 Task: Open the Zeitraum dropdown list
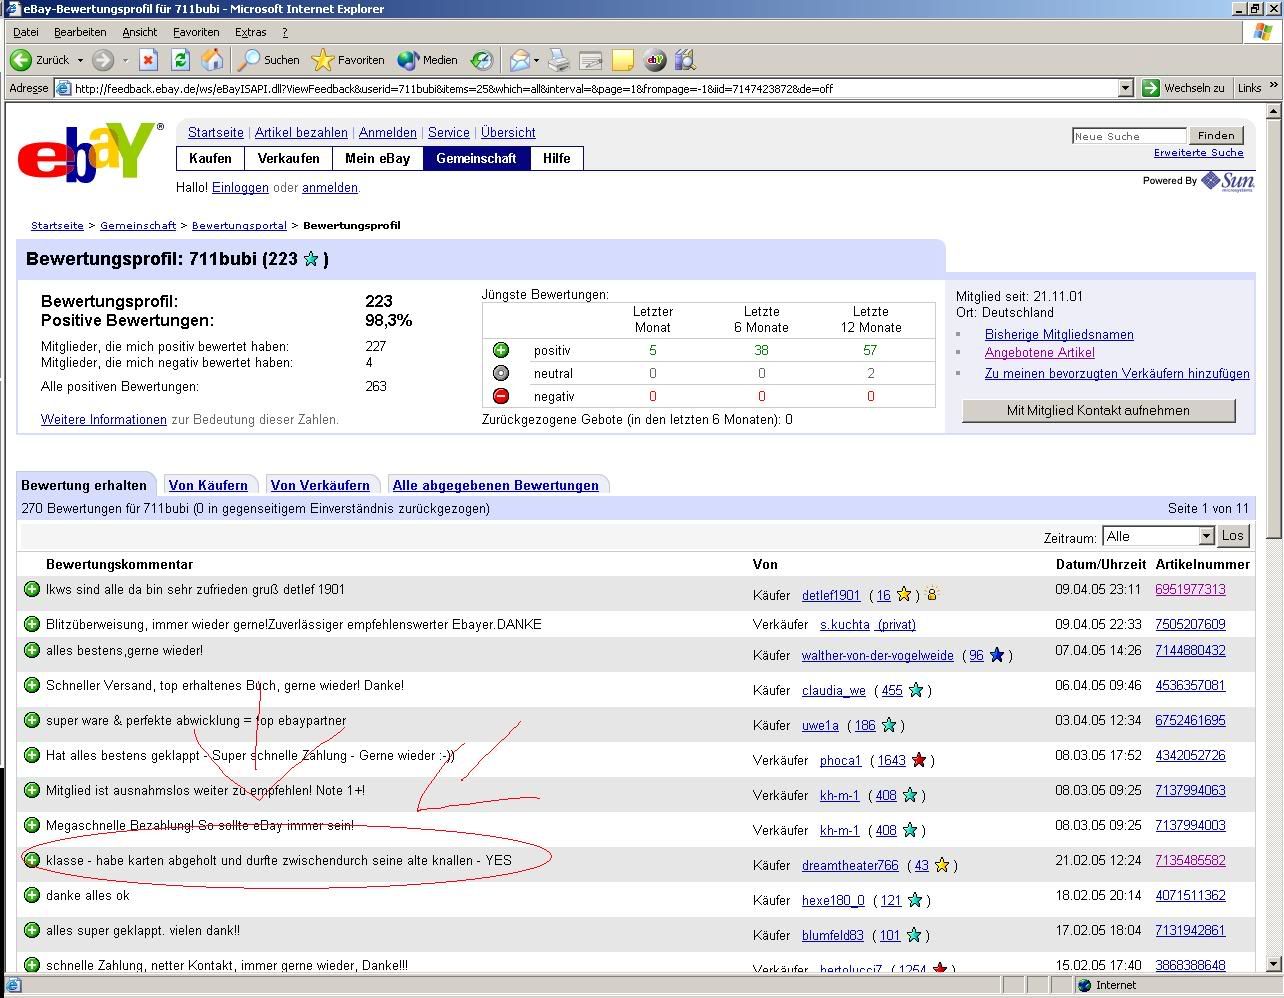(x=1206, y=536)
